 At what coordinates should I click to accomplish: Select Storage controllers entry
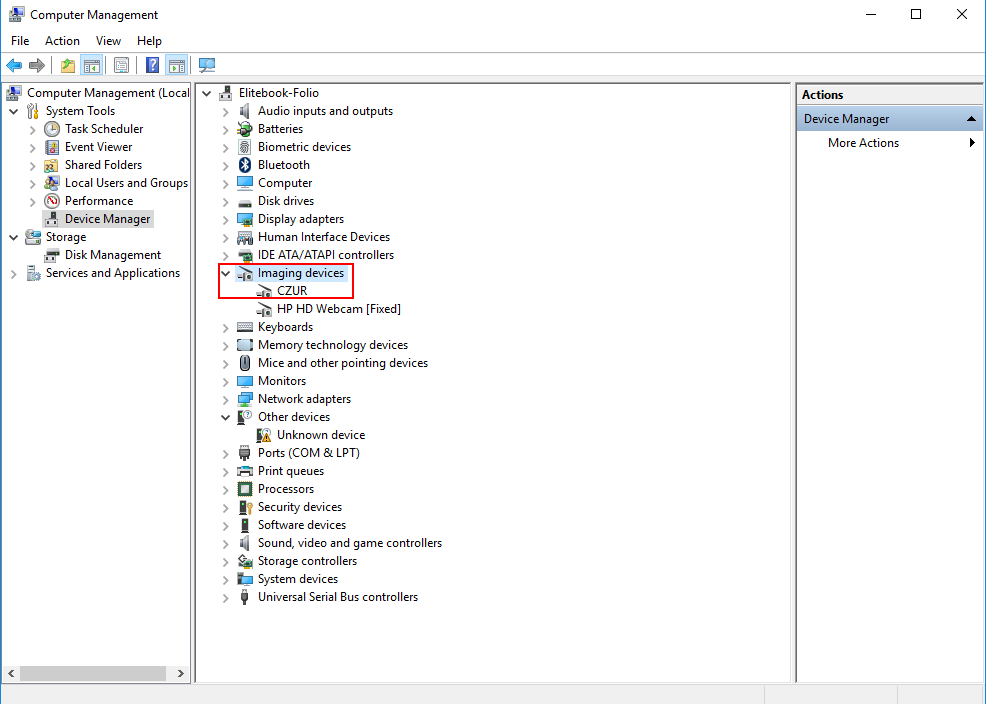[307, 561]
